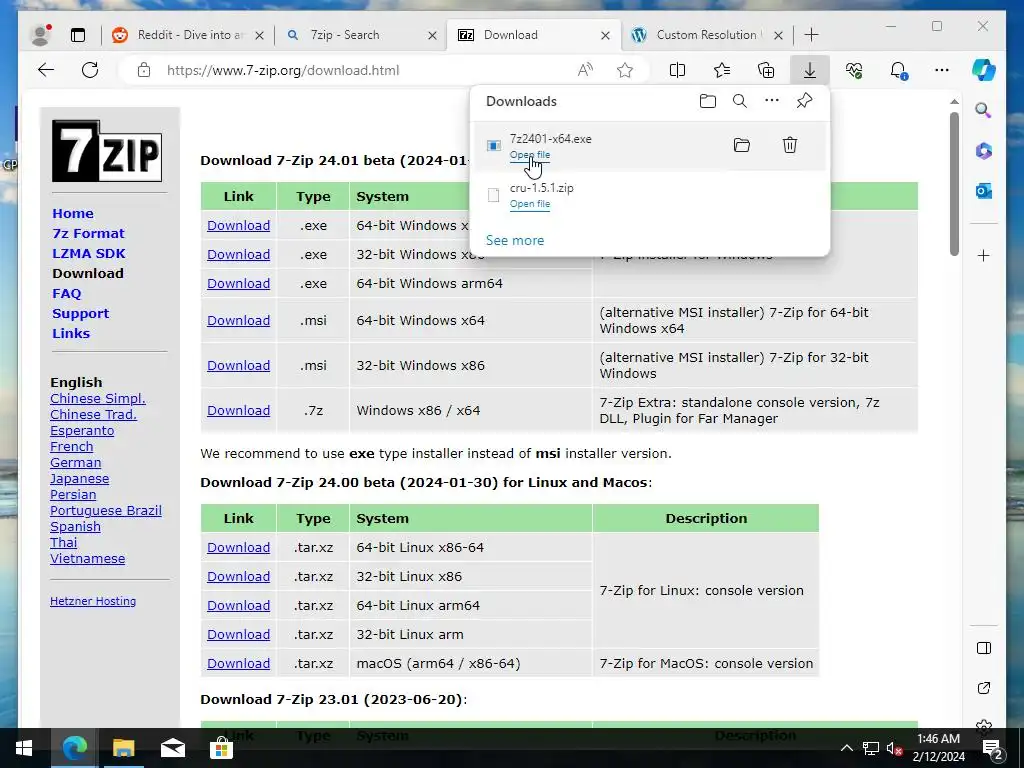
Task: Open LZMA SDK sidebar link
Action: [89, 253]
